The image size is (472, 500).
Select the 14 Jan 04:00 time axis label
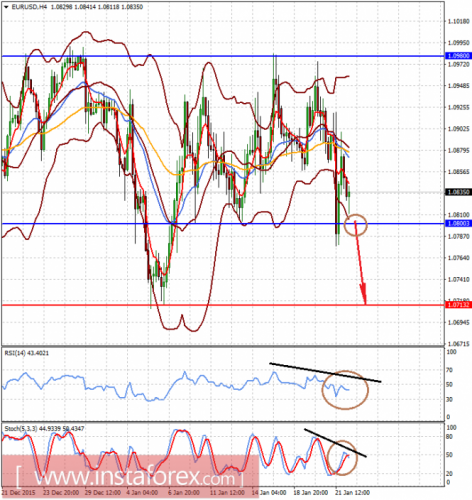tap(269, 492)
